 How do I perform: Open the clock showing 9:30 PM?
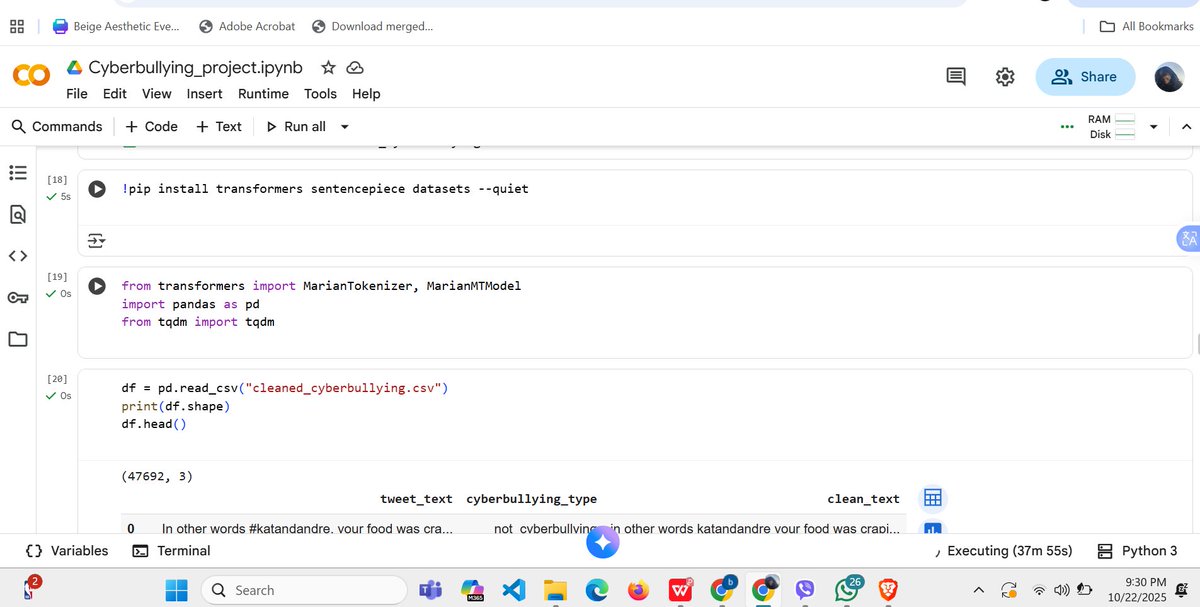pos(1138,590)
